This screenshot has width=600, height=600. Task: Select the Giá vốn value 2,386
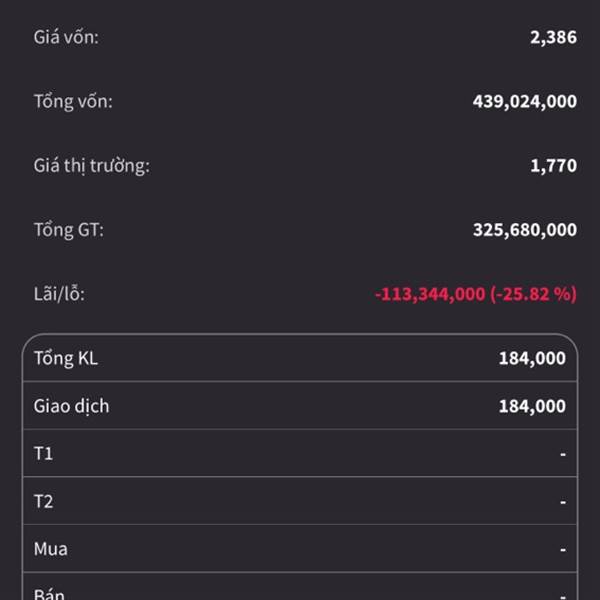point(553,38)
